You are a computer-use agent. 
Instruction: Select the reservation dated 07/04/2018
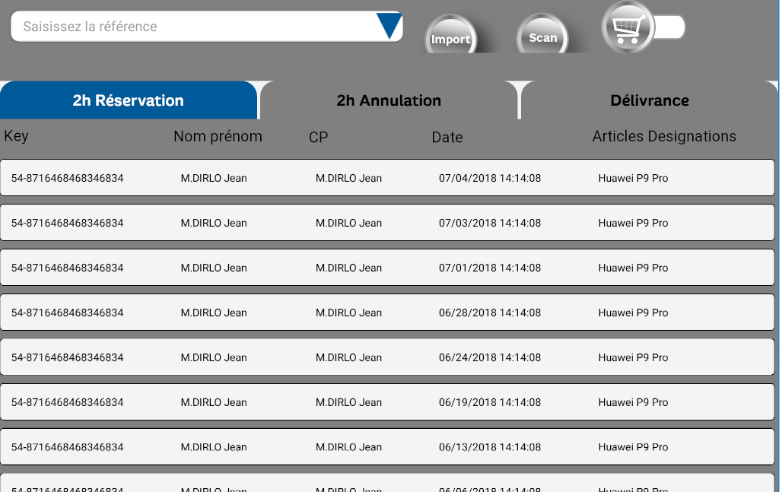click(387, 178)
